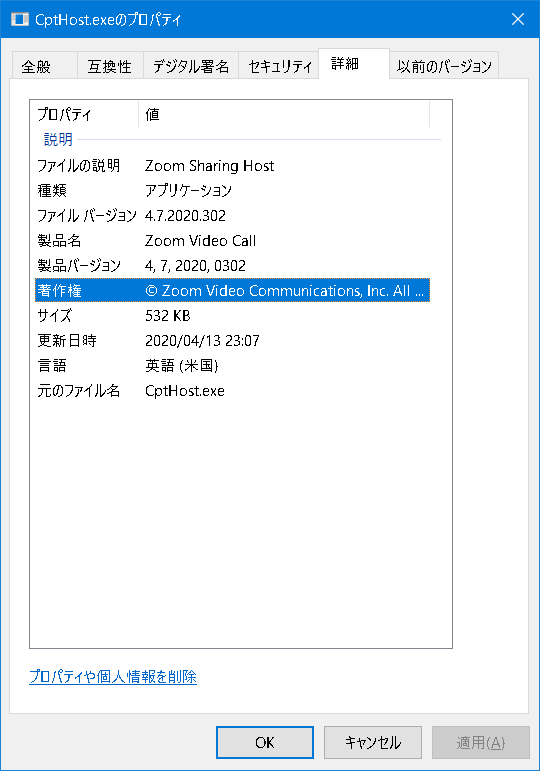Switch to the 全般 tab
Screen dimensions: 540x771
coord(44,65)
